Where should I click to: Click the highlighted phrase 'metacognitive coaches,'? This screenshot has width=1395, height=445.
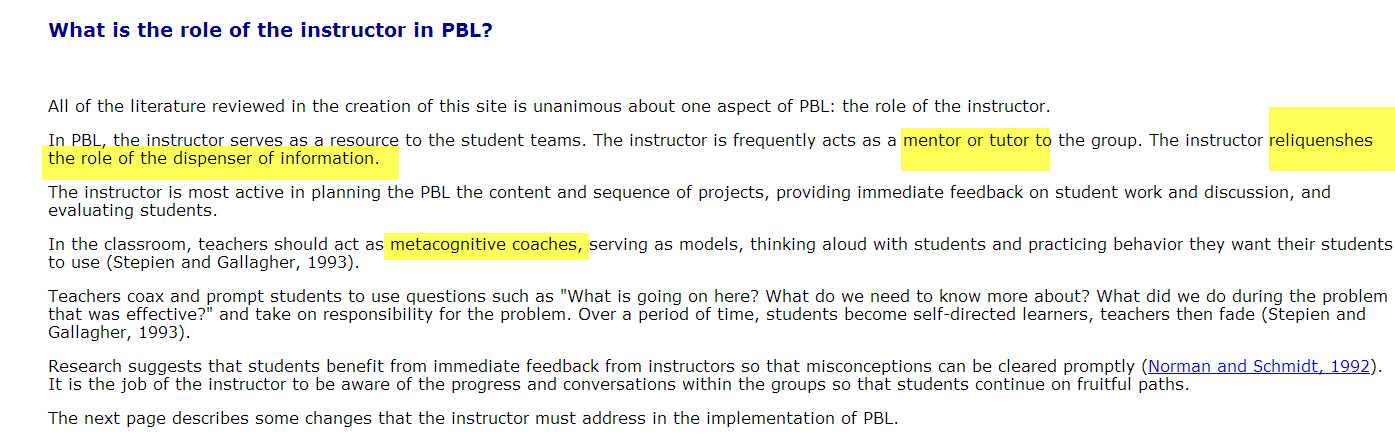pyautogui.click(x=487, y=244)
